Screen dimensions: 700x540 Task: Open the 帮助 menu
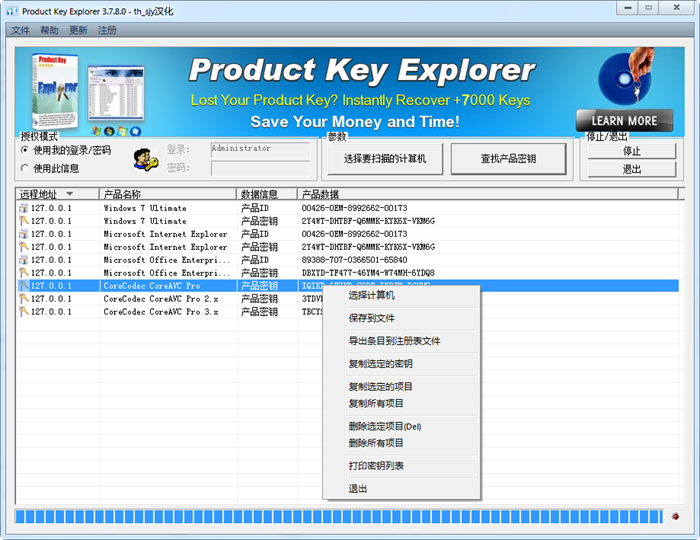(49, 30)
